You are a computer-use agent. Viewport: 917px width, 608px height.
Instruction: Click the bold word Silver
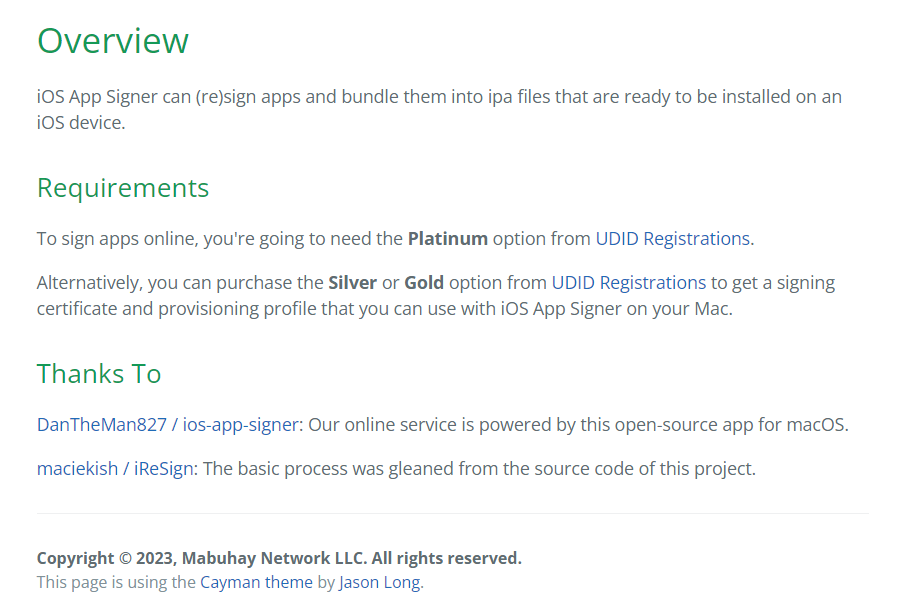coord(352,283)
